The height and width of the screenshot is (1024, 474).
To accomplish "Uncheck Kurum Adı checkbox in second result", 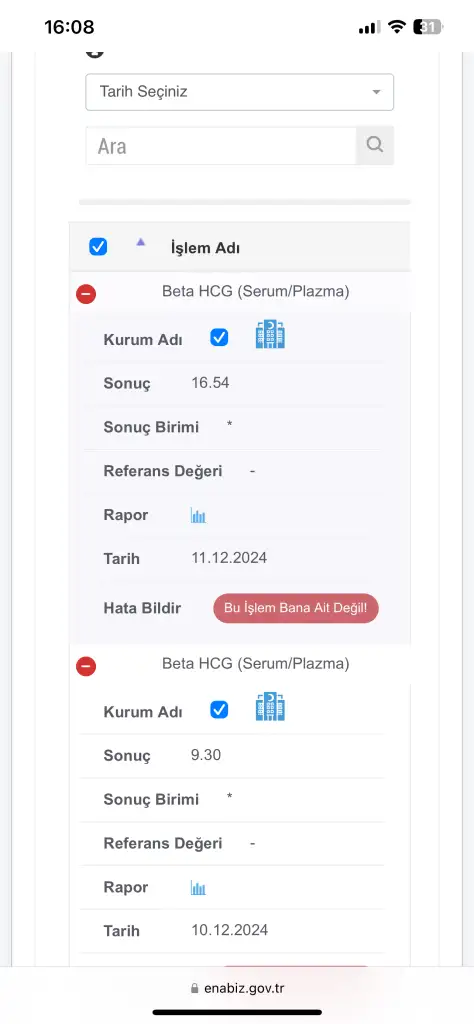I will pyautogui.click(x=219, y=710).
